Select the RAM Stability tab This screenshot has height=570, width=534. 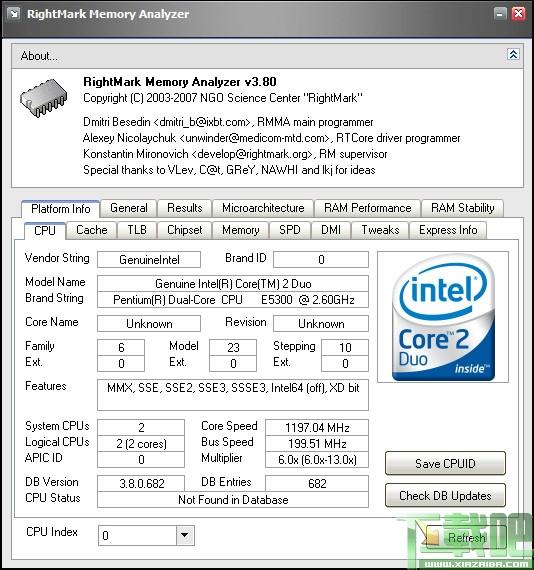pos(462,208)
